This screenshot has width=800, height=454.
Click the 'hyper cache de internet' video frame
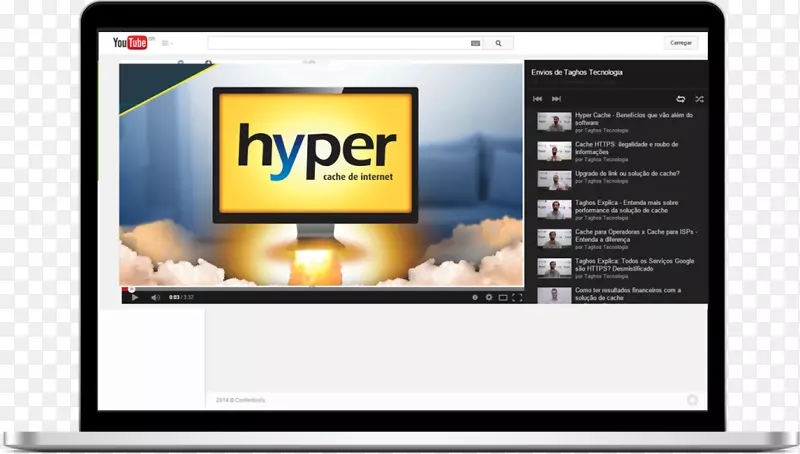pos(321,174)
